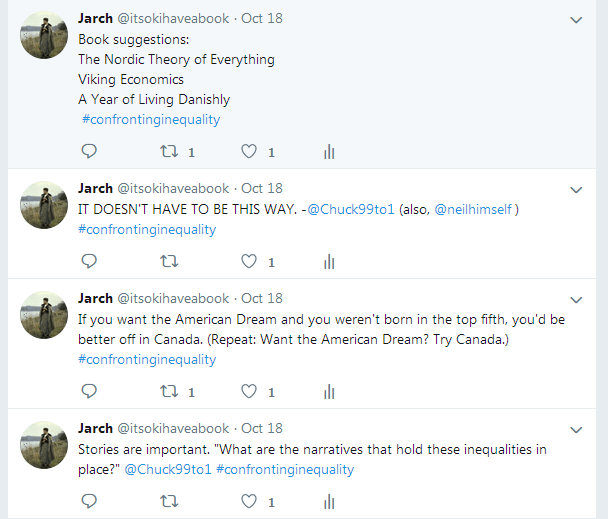Reply to the Stories are important tweet
Viewport: 608px width, 519px height.
(89, 502)
